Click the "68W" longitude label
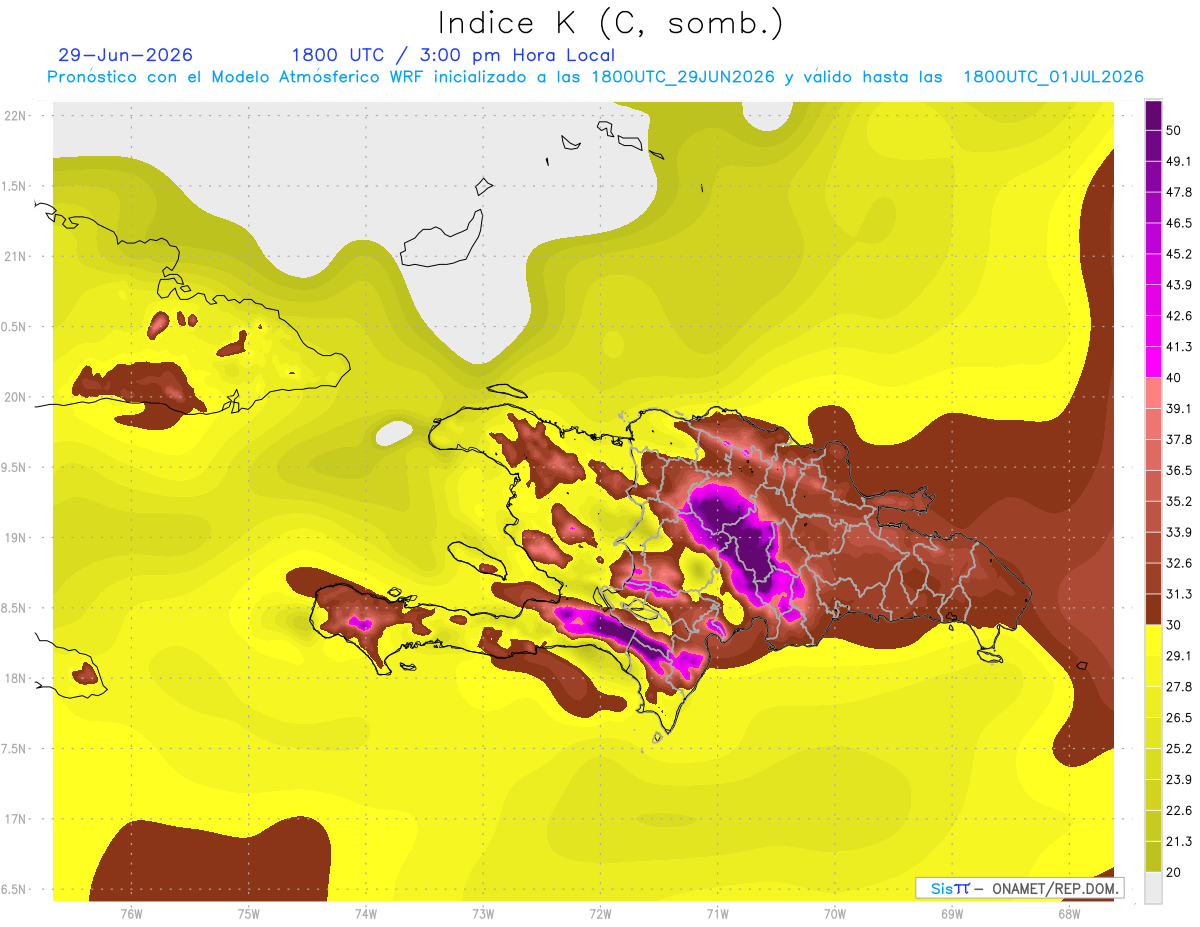1200x927 pixels. pos(1068,913)
